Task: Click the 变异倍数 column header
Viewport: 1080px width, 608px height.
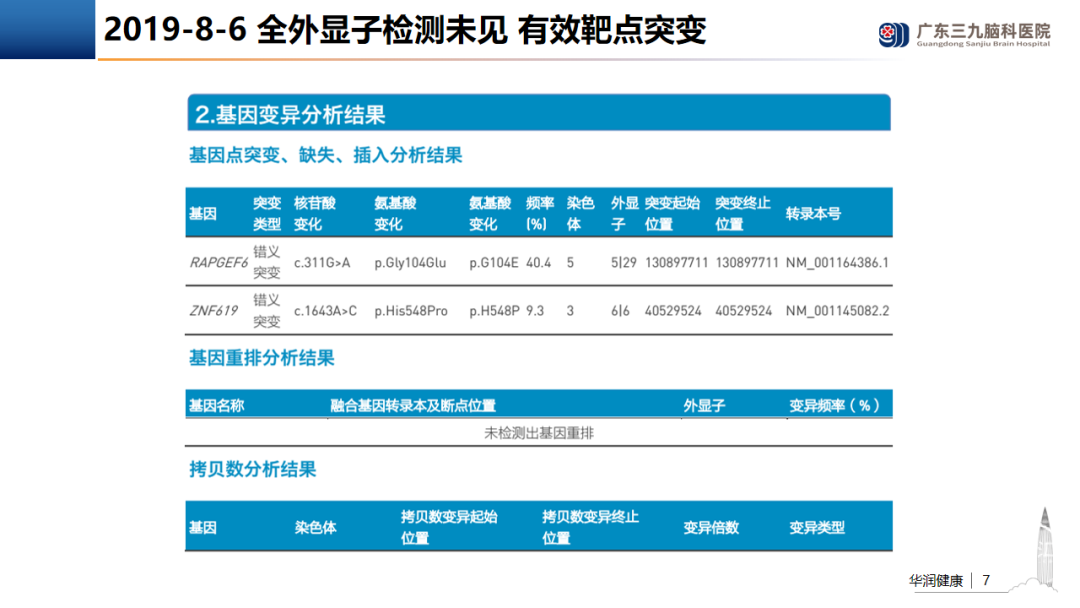Action: click(711, 527)
